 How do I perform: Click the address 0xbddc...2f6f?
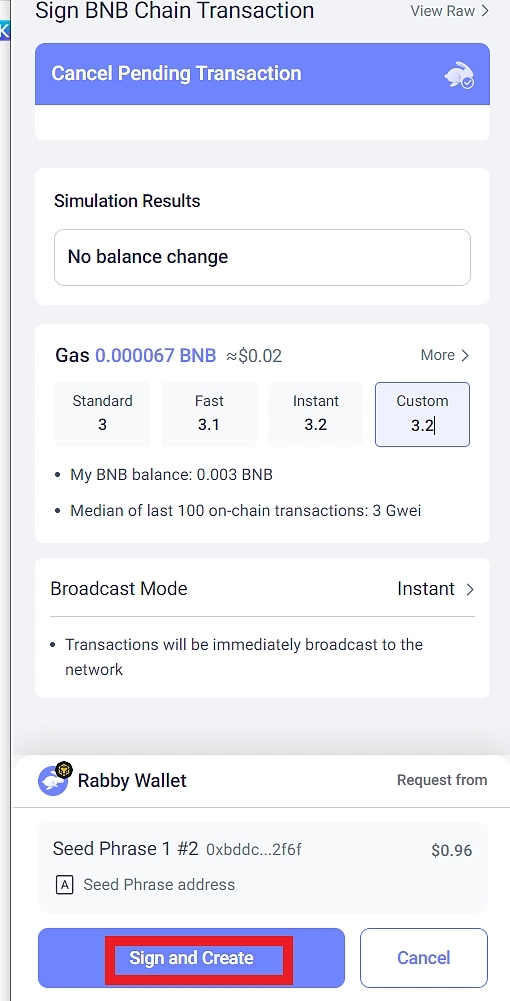pos(254,850)
